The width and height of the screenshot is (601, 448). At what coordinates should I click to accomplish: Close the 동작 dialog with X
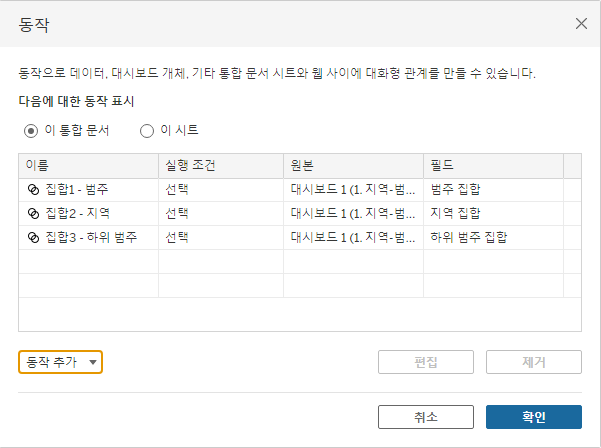581,23
